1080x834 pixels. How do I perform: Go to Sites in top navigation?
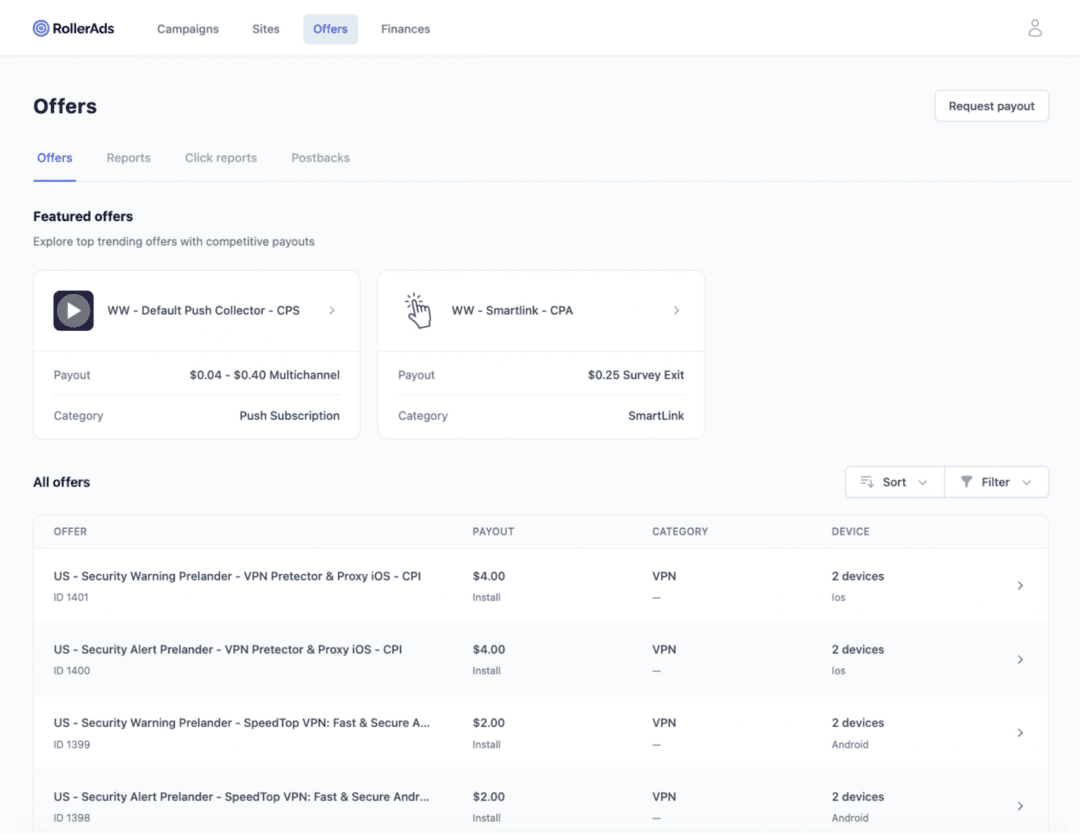pyautogui.click(x=266, y=29)
